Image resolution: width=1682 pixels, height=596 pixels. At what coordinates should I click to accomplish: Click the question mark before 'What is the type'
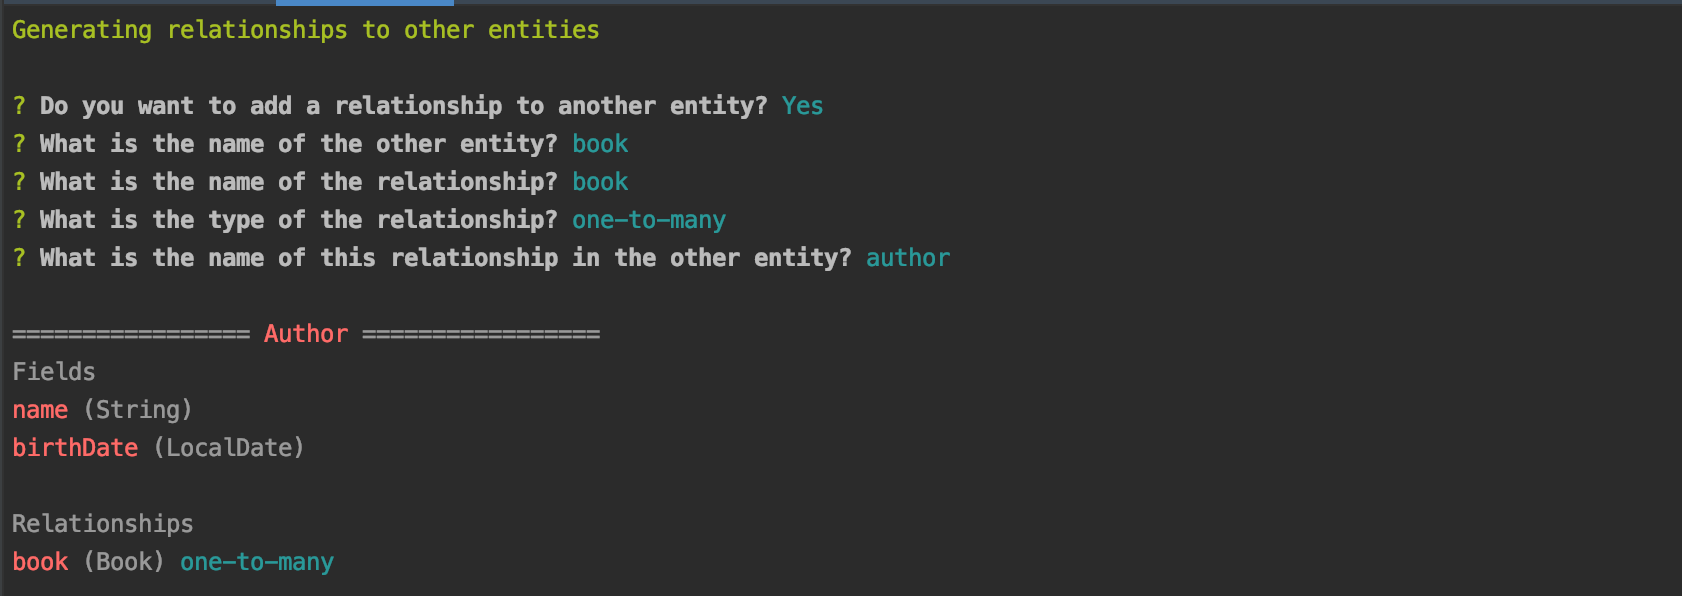(x=19, y=220)
